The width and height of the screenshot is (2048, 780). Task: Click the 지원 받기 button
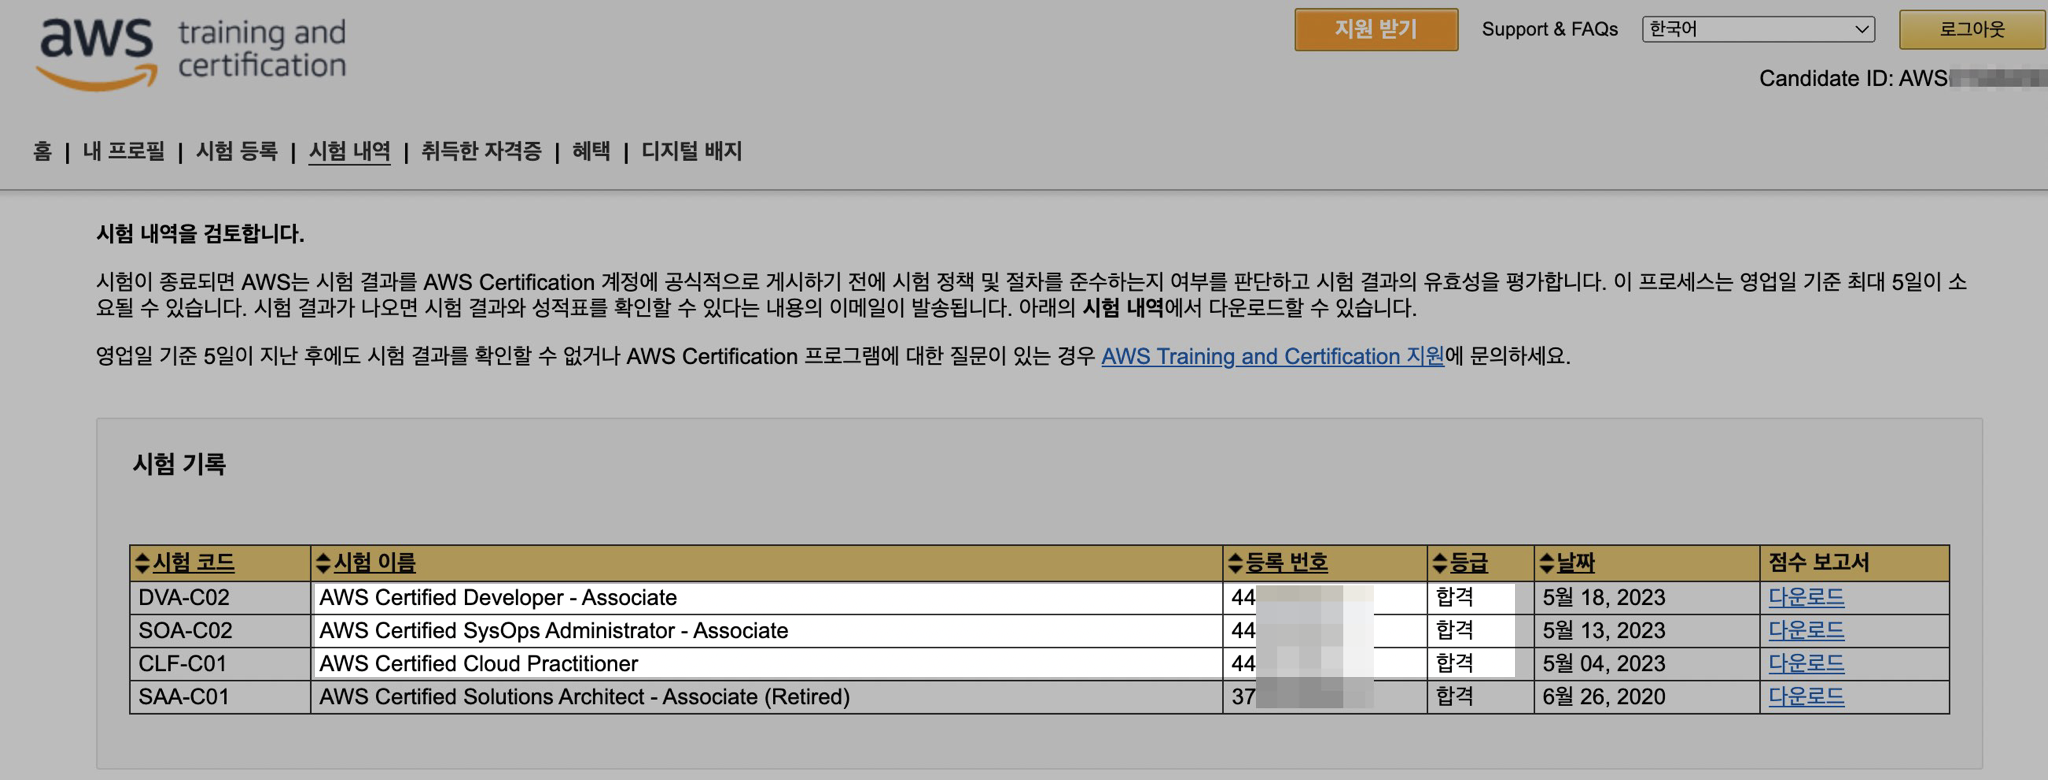pos(1375,29)
